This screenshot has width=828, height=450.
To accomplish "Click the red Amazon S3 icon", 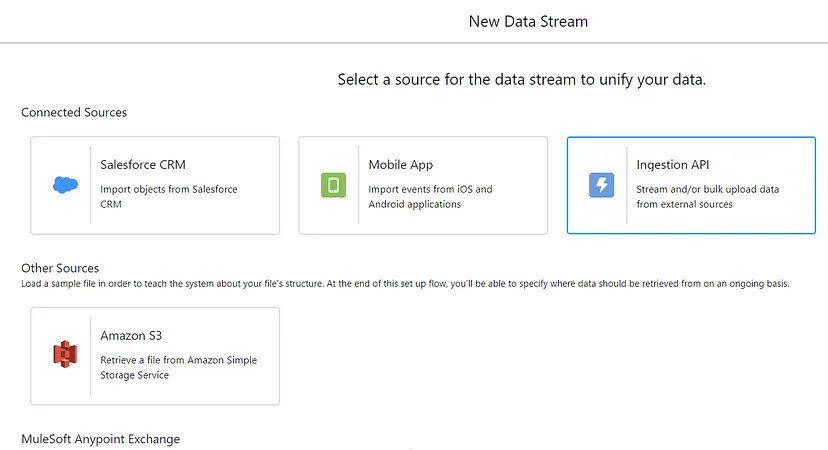I will pos(65,354).
